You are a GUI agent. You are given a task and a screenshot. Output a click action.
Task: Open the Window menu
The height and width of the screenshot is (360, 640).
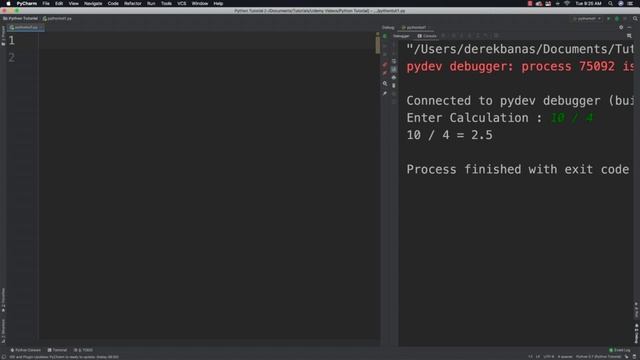pyautogui.click(x=200, y=3)
